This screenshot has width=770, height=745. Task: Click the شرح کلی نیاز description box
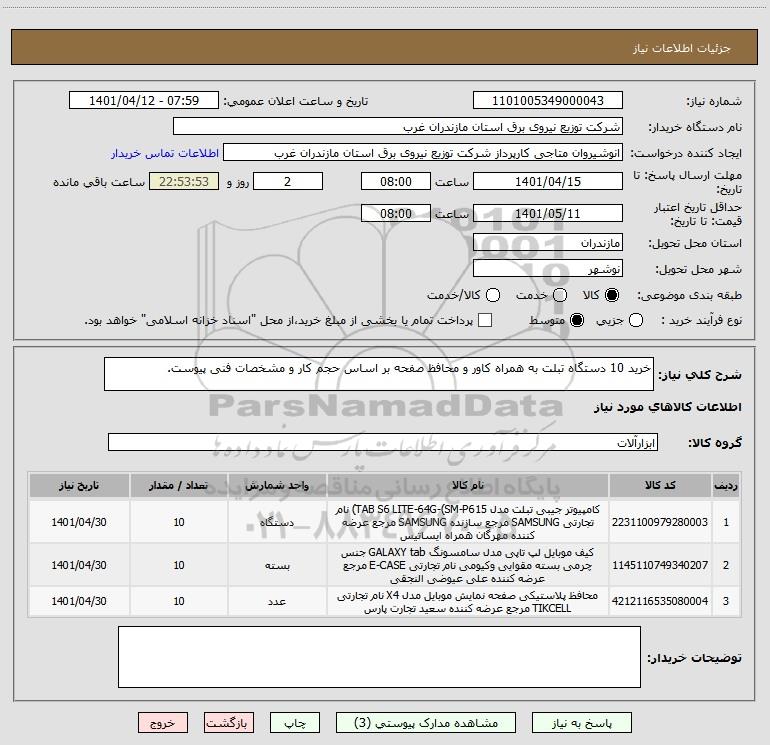coord(379,374)
